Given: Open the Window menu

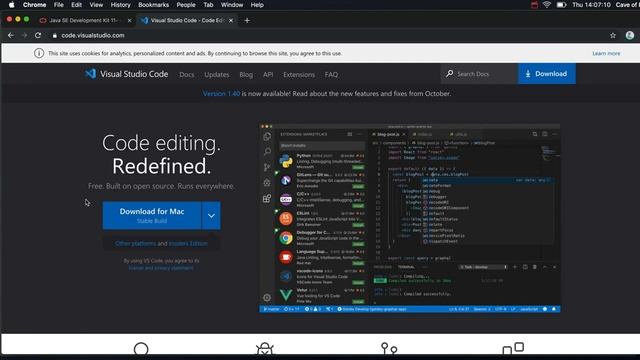Looking at the screenshot, I should [232, 5].
